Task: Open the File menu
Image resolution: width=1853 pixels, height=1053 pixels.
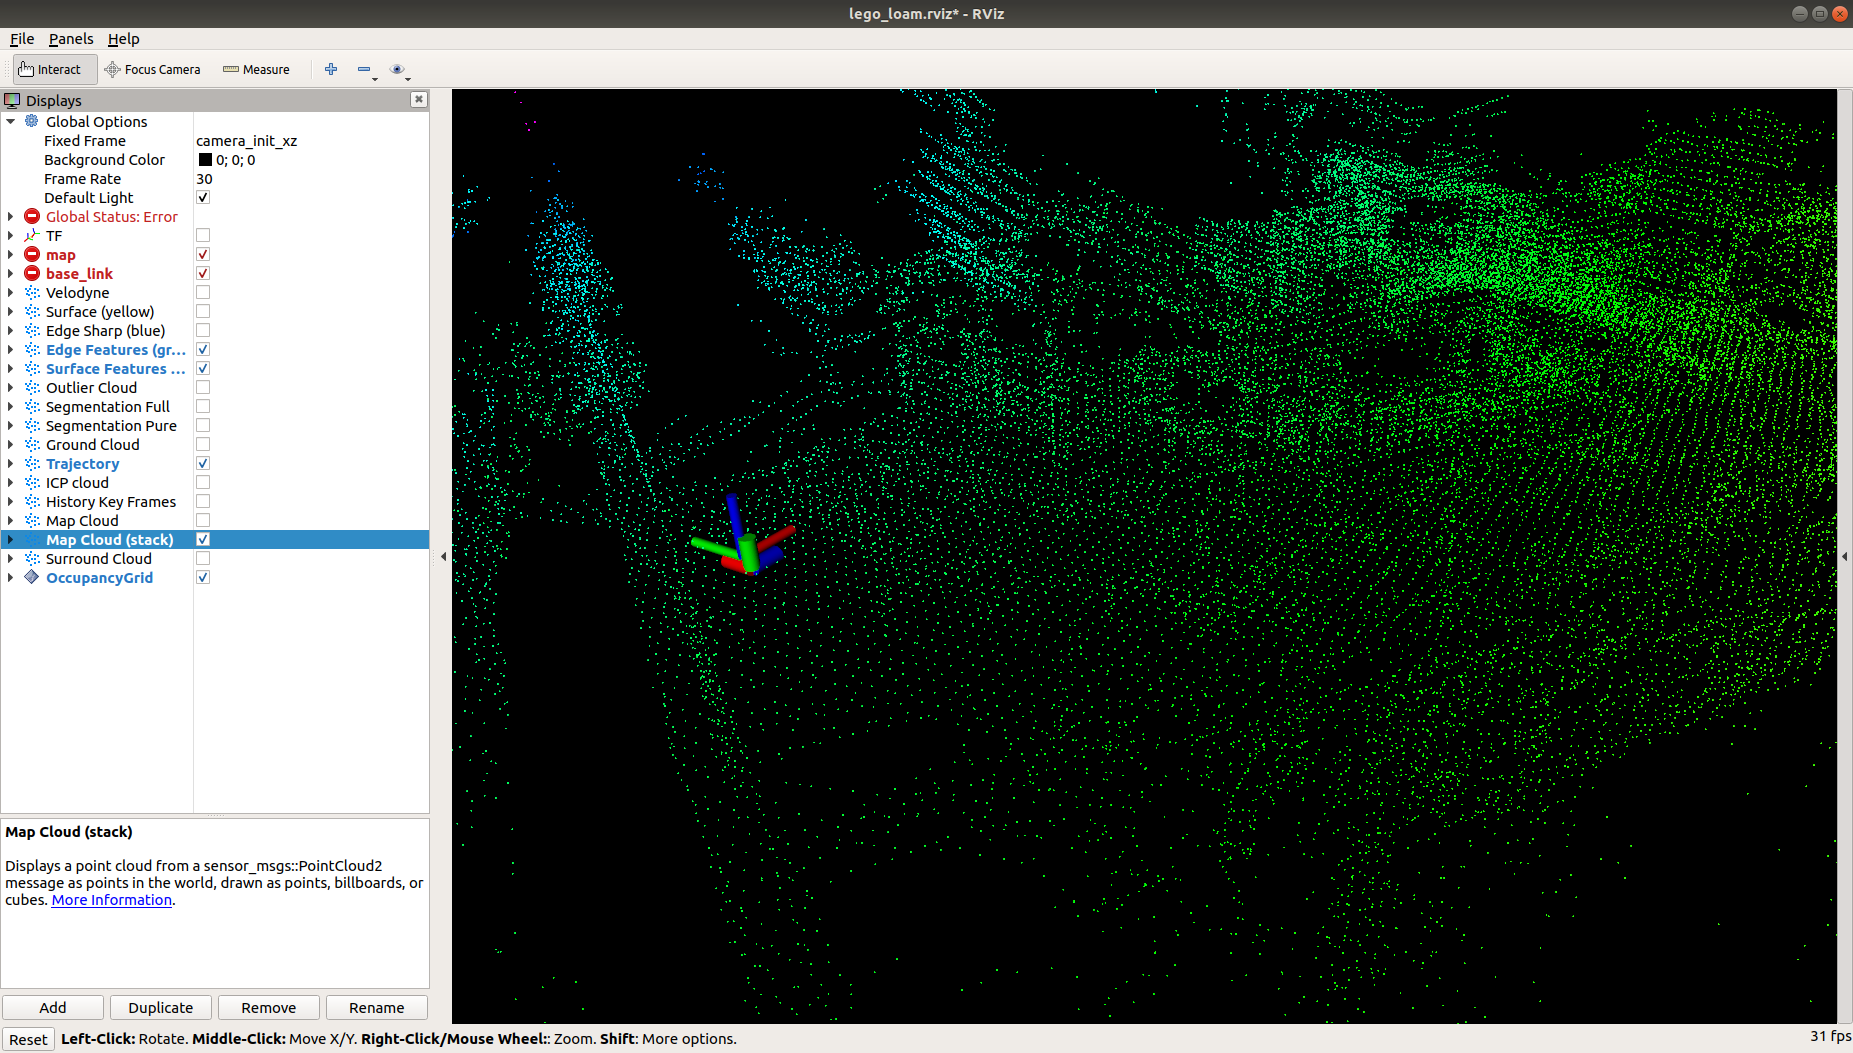Action: (22, 39)
